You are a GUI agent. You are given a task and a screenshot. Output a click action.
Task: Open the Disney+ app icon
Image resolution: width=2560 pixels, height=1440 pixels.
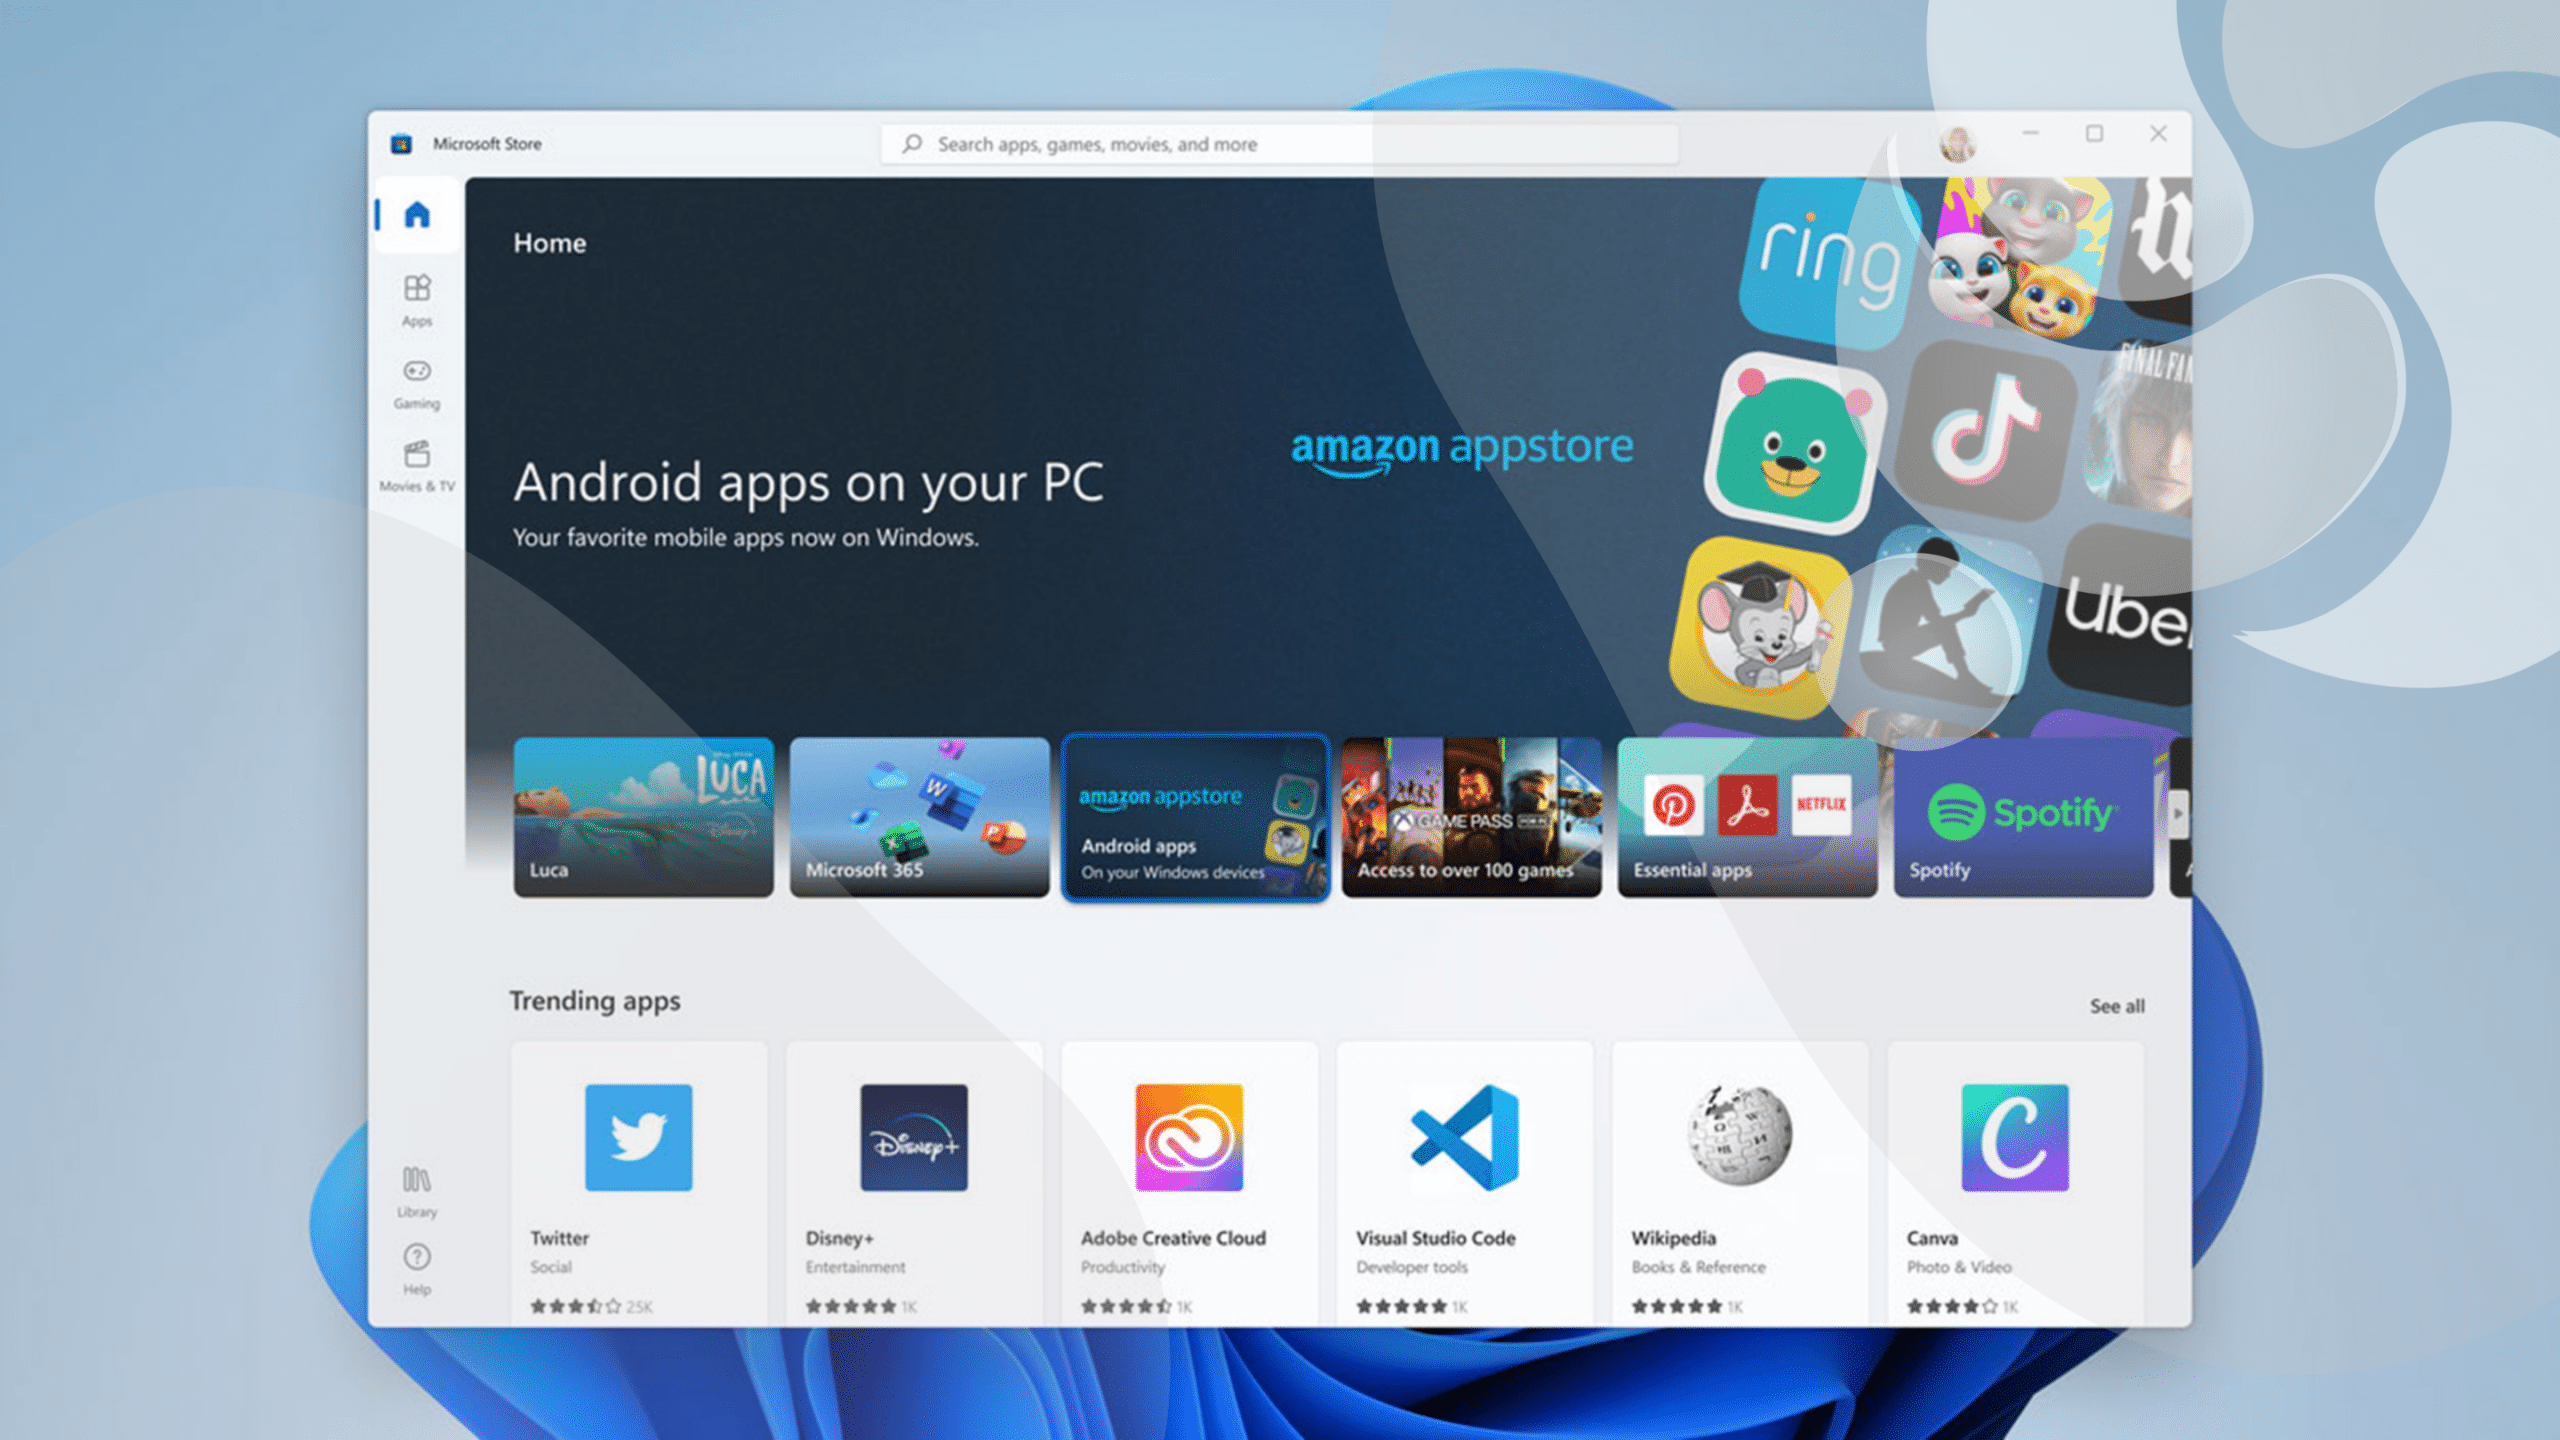(x=914, y=1137)
